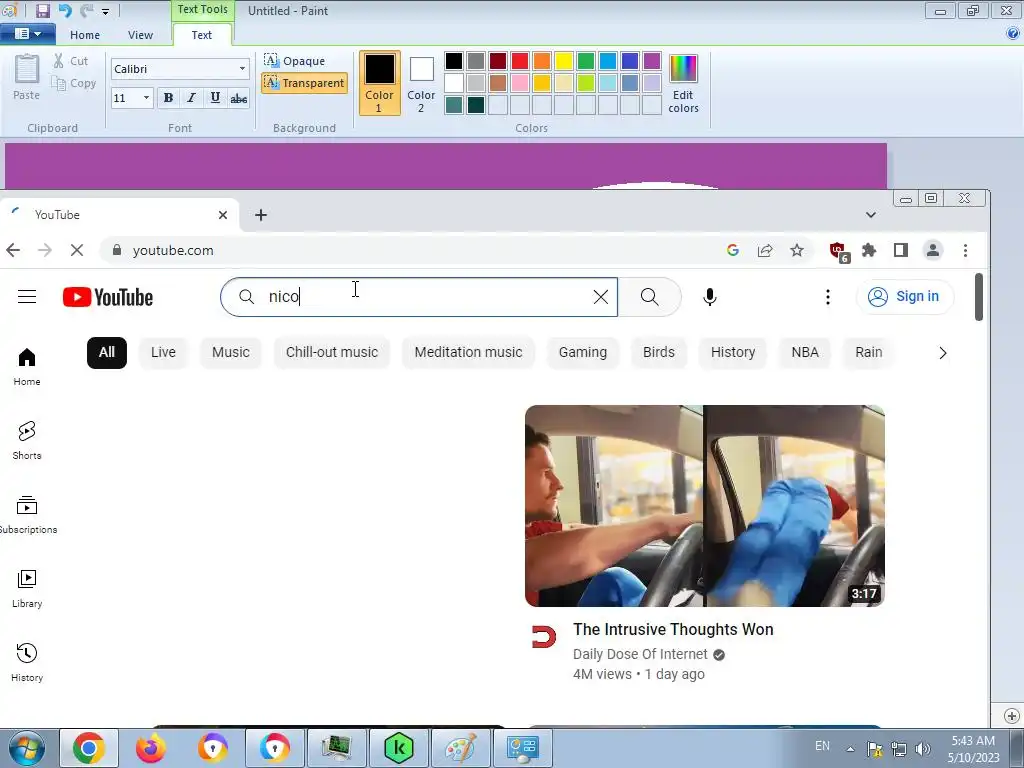The image size is (1024, 768).
Task: Toggle Strikethrough text formatting
Action: click(x=238, y=98)
